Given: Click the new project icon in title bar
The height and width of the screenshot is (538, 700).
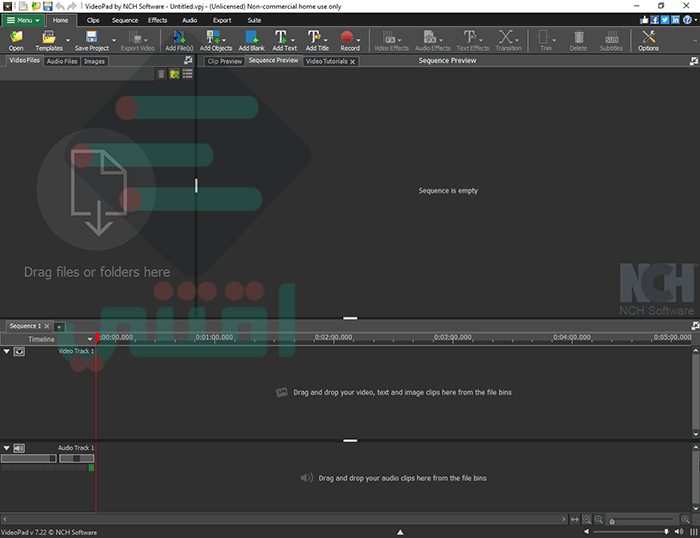Looking at the screenshot, I should (x=24, y=6).
